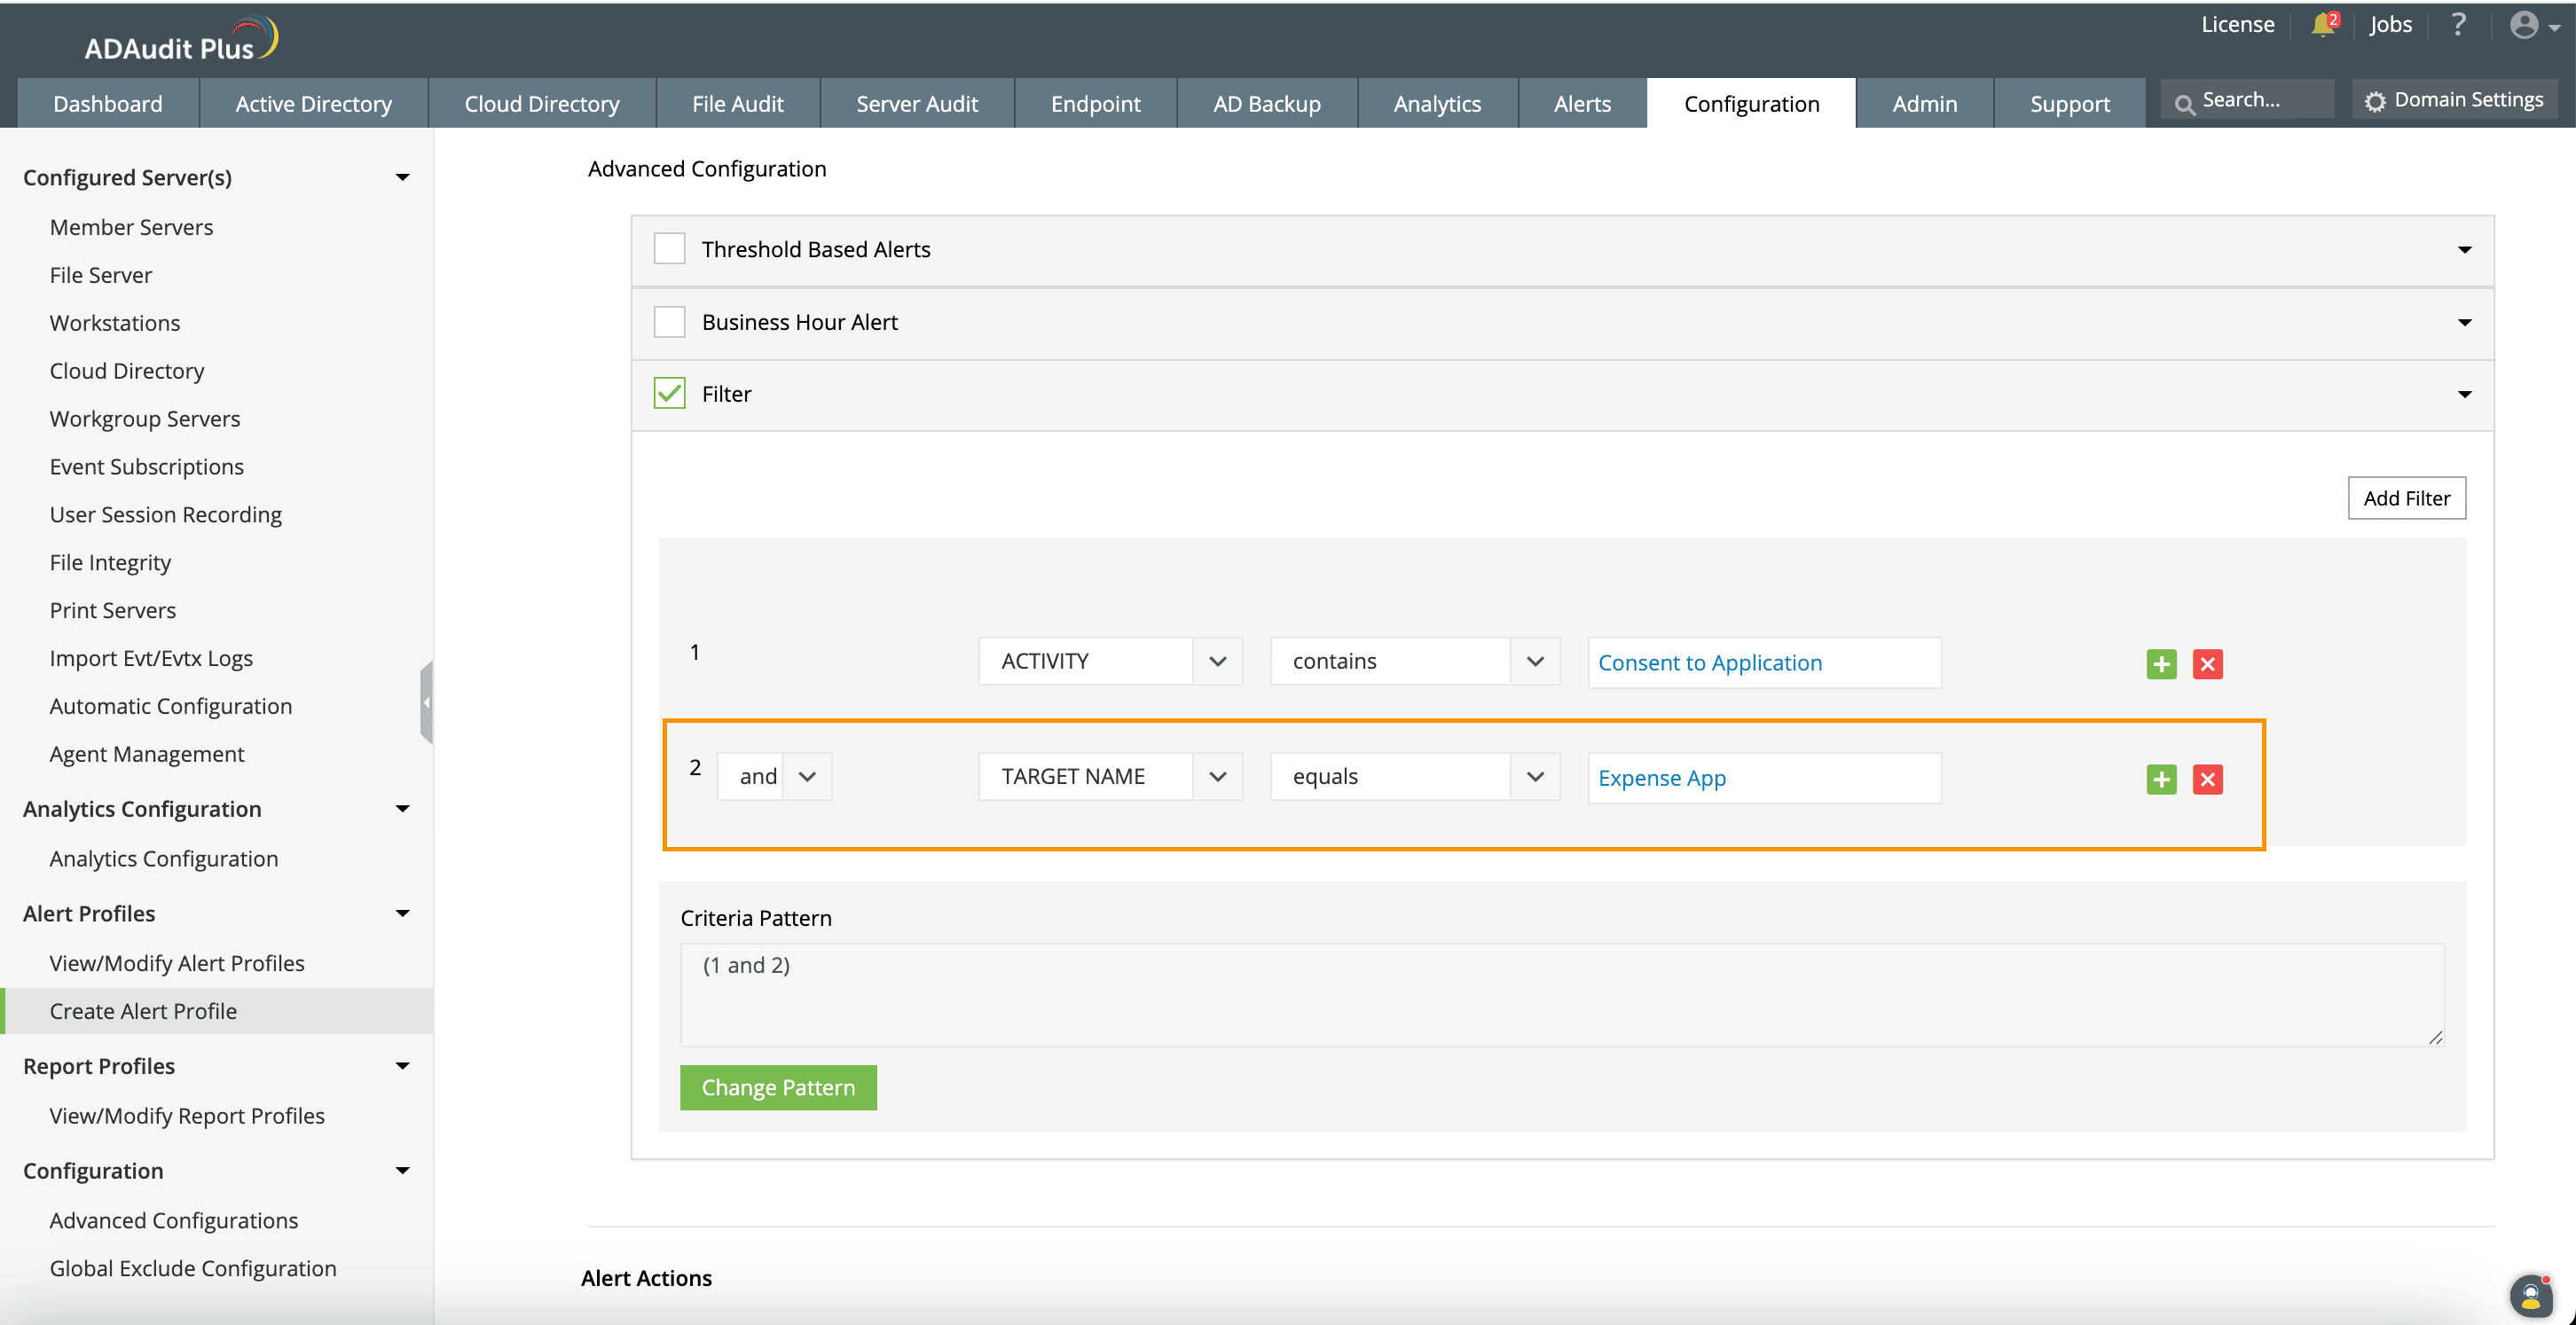This screenshot has height=1325, width=2576.
Task: Click the notification bell icon
Action: 2321,25
